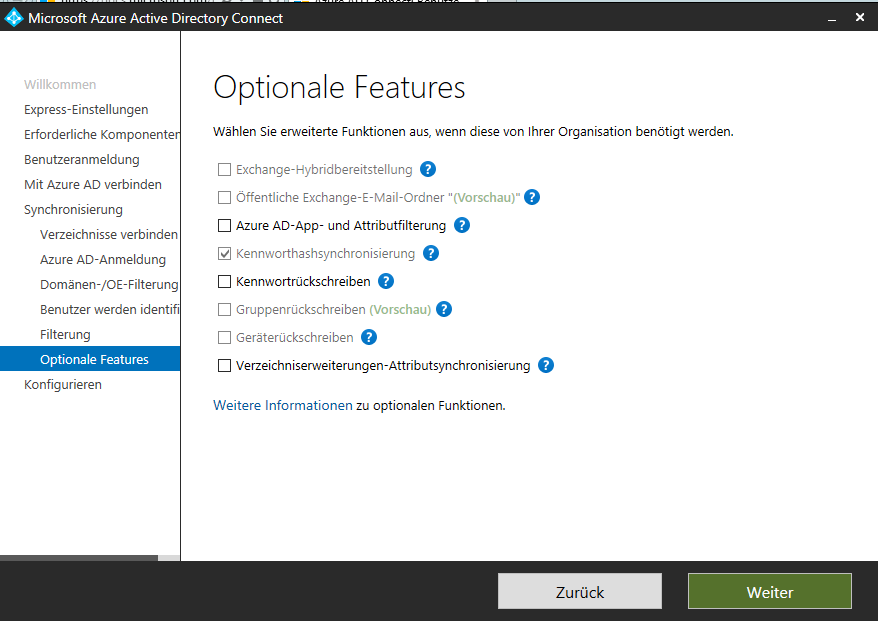This screenshot has height=621, width=878.
Task: Toggle Öffentliche Exchange-E-Mail-Ordner checkbox
Action: pyautogui.click(x=224, y=197)
